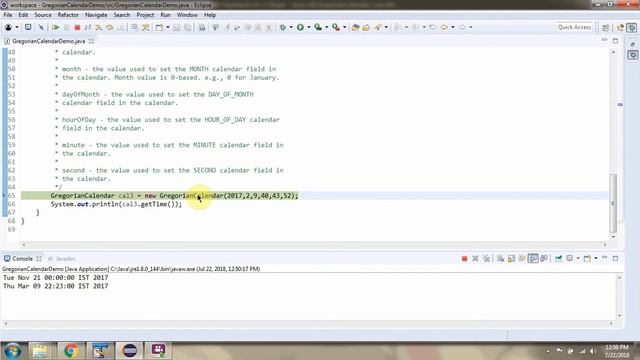Open the Project menu
This screenshot has width=640, height=360.
click(145, 15)
